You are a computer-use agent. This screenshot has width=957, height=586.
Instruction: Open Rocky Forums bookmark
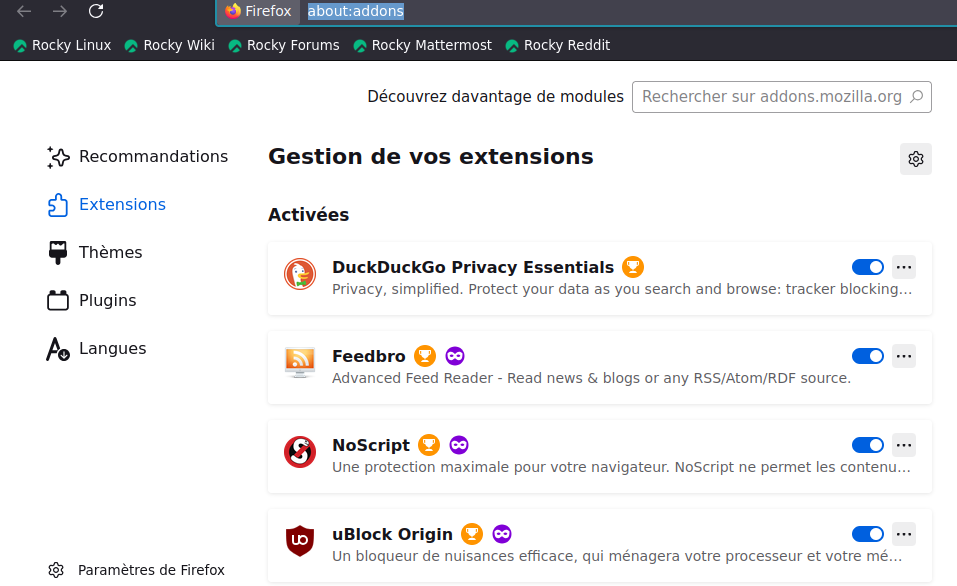point(284,45)
